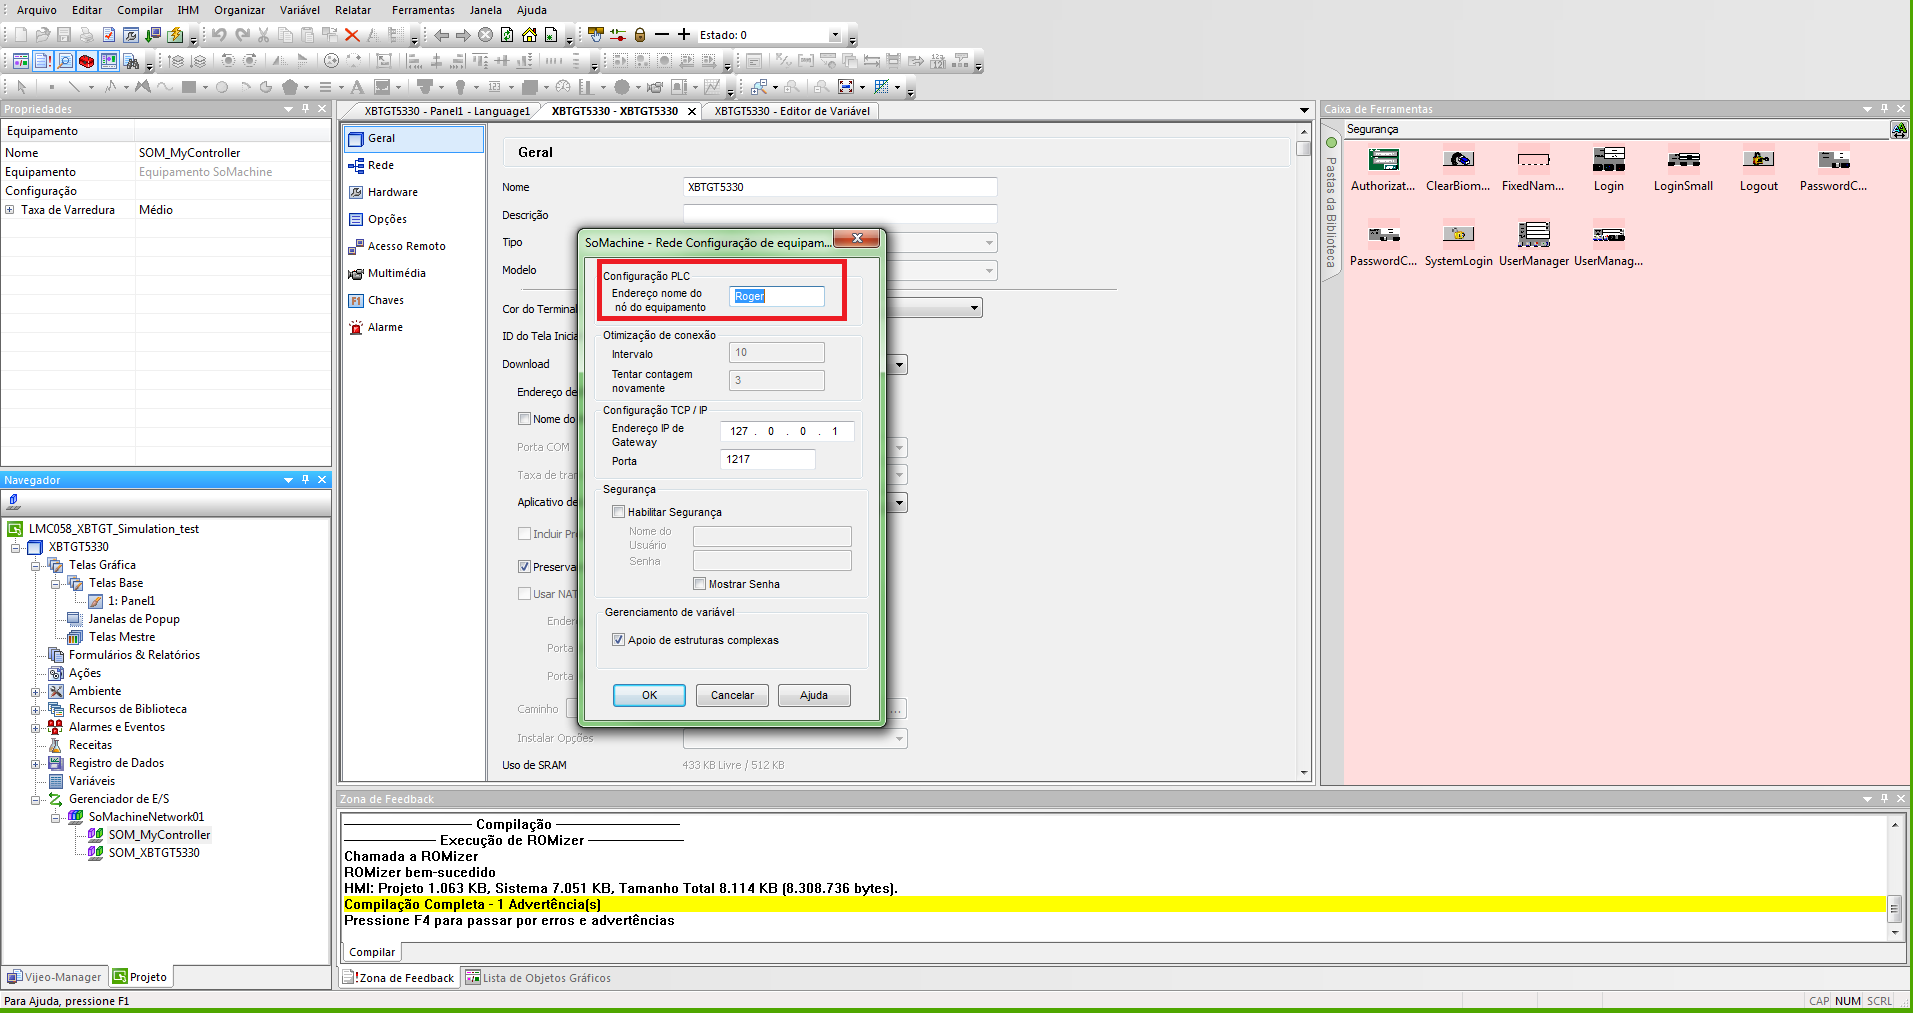The width and height of the screenshot is (1913, 1013).
Task: Click the Porta field showing 1217
Action: [767, 459]
